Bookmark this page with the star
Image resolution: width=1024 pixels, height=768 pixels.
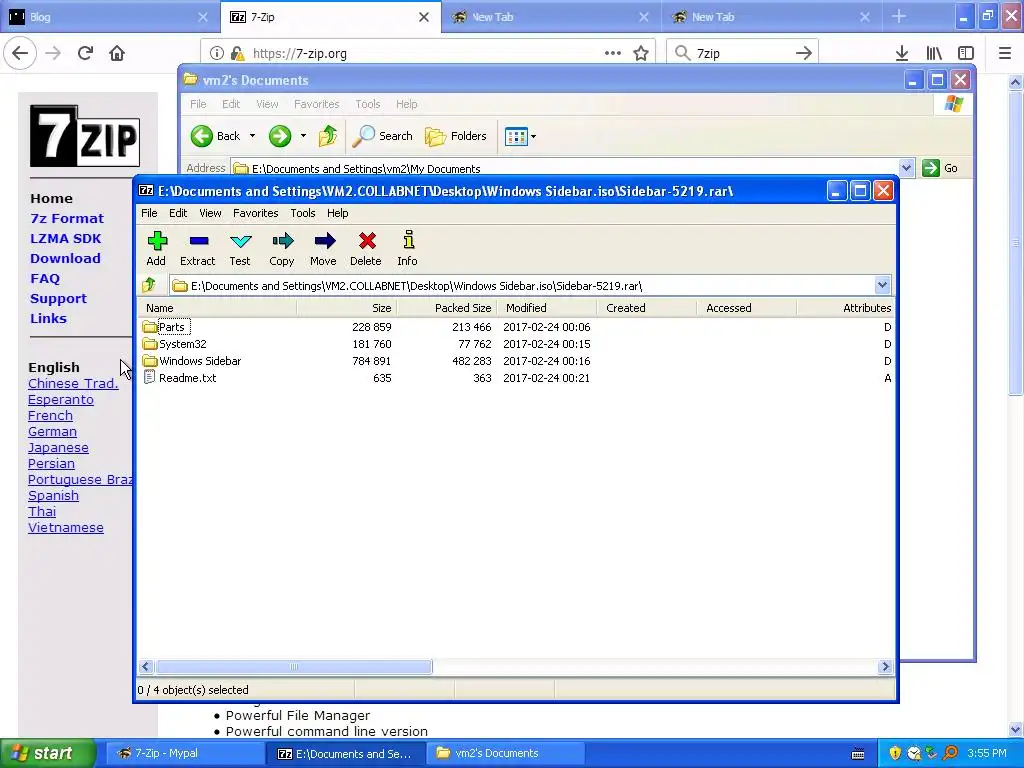click(641, 53)
